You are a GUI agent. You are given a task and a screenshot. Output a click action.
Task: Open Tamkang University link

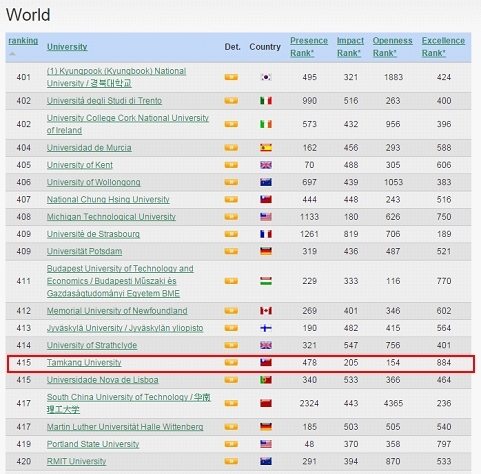84,363
